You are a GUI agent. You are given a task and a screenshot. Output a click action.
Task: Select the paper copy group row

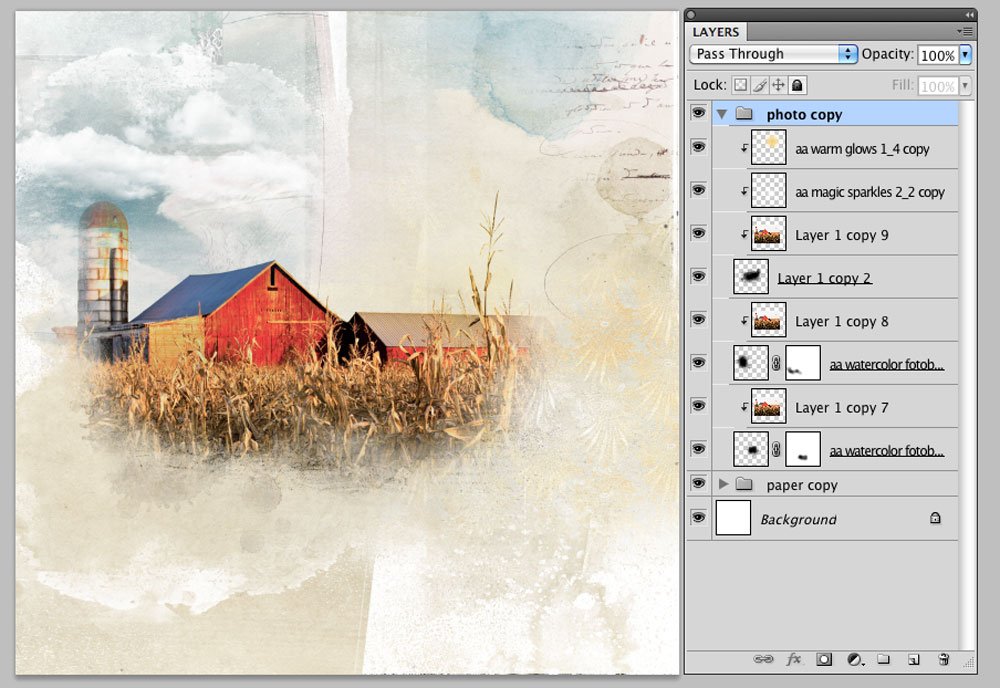pyautogui.click(x=835, y=485)
